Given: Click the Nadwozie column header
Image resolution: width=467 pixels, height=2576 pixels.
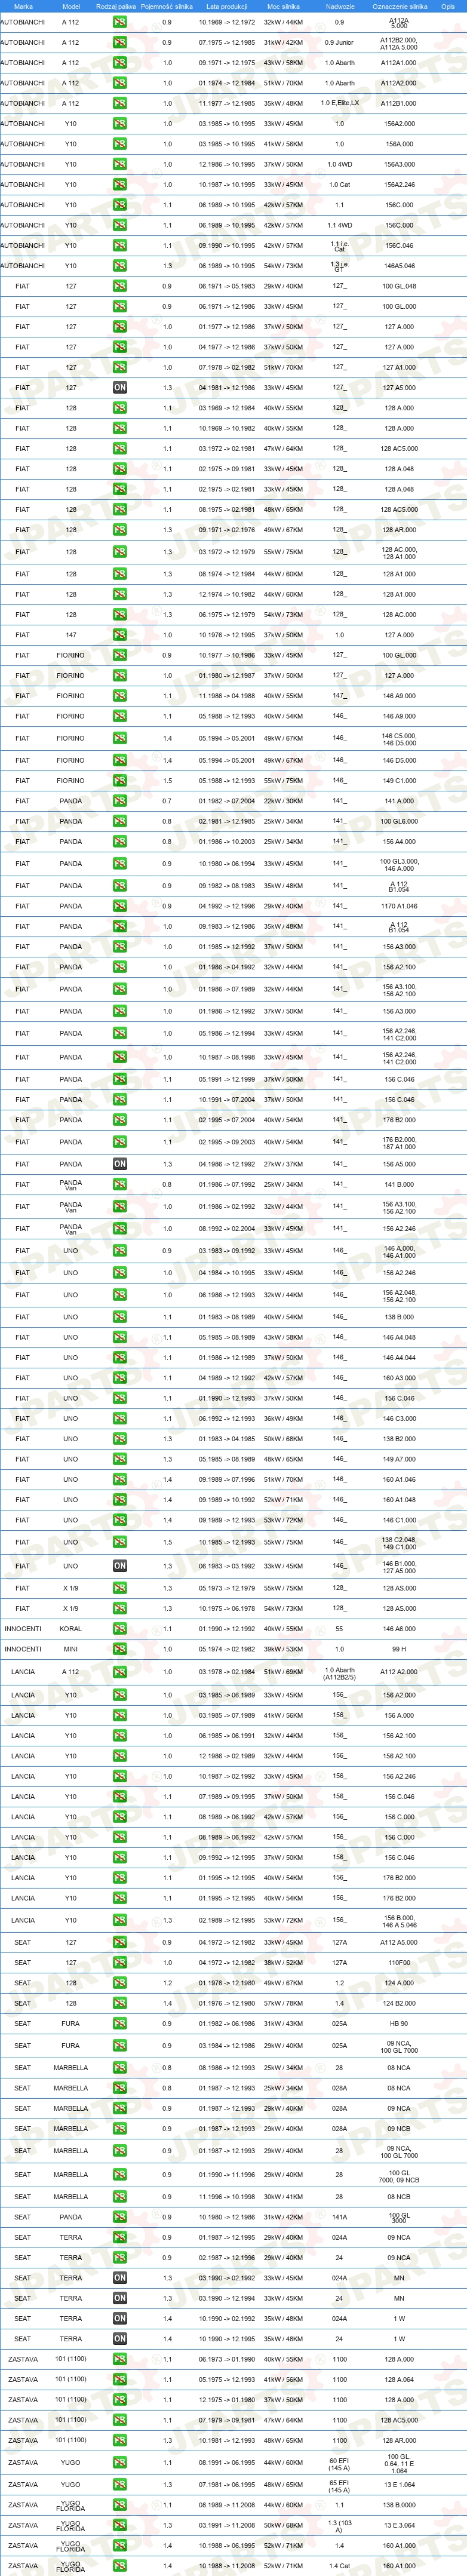Looking at the screenshot, I should click(x=339, y=6).
